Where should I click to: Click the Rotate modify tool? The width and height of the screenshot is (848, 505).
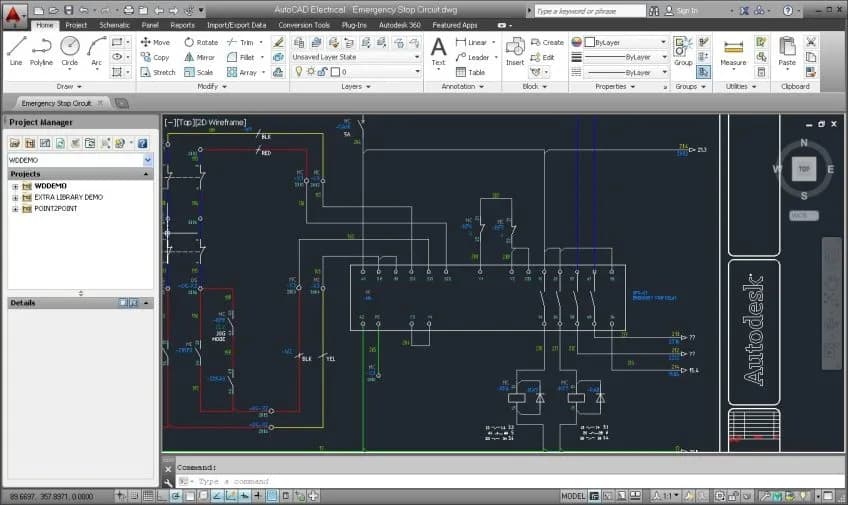(199, 43)
